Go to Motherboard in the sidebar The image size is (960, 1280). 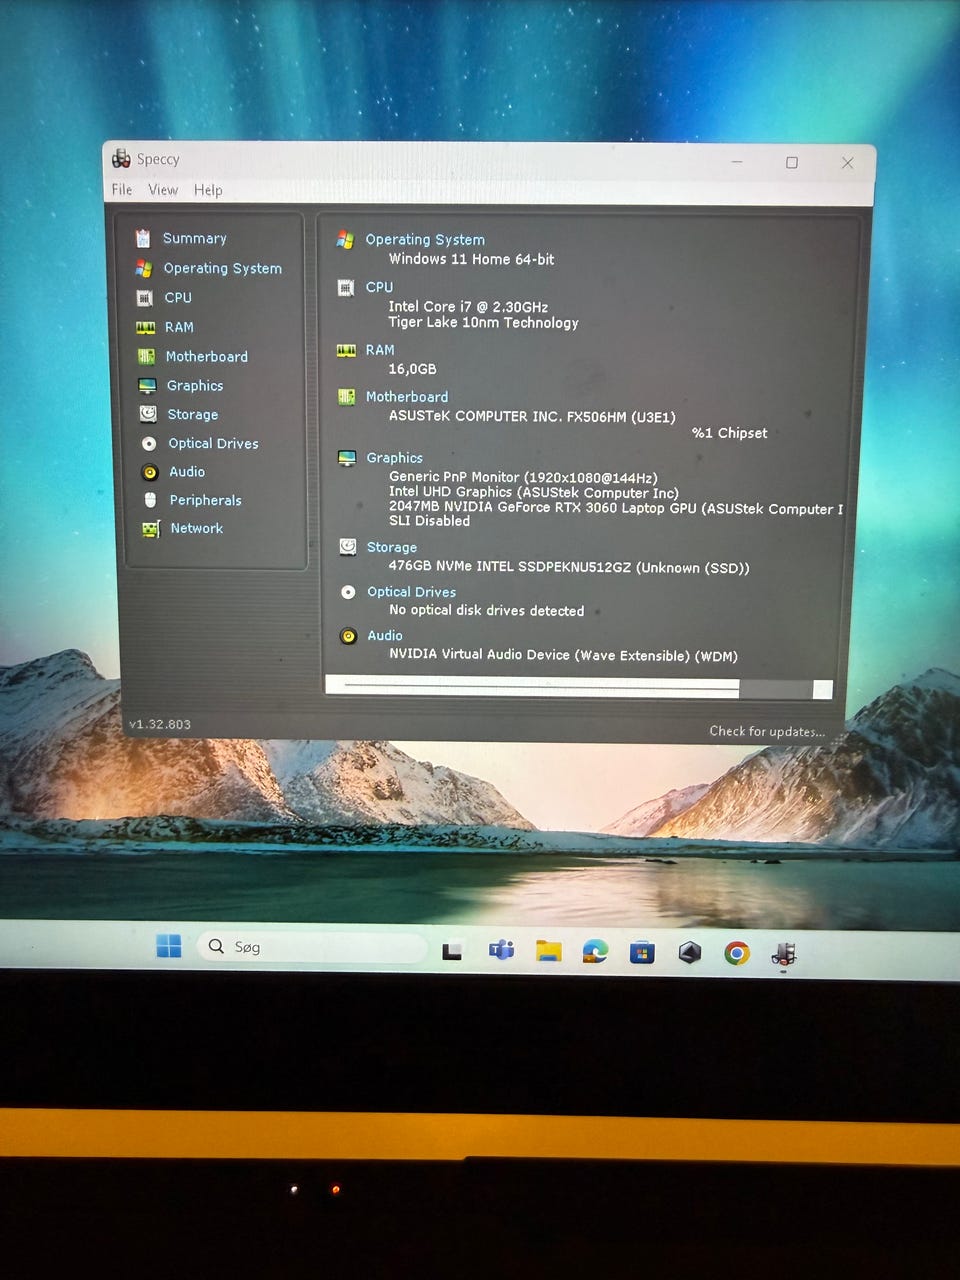click(207, 356)
